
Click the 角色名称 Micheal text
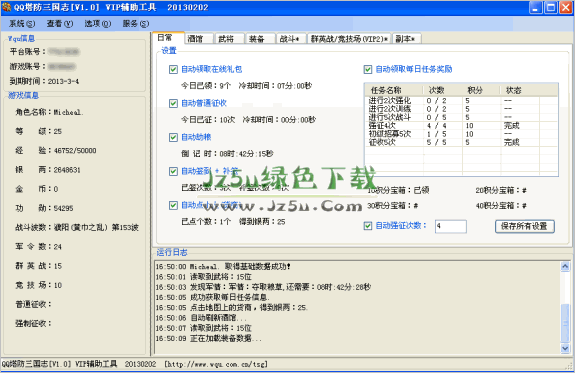[x=49, y=112]
